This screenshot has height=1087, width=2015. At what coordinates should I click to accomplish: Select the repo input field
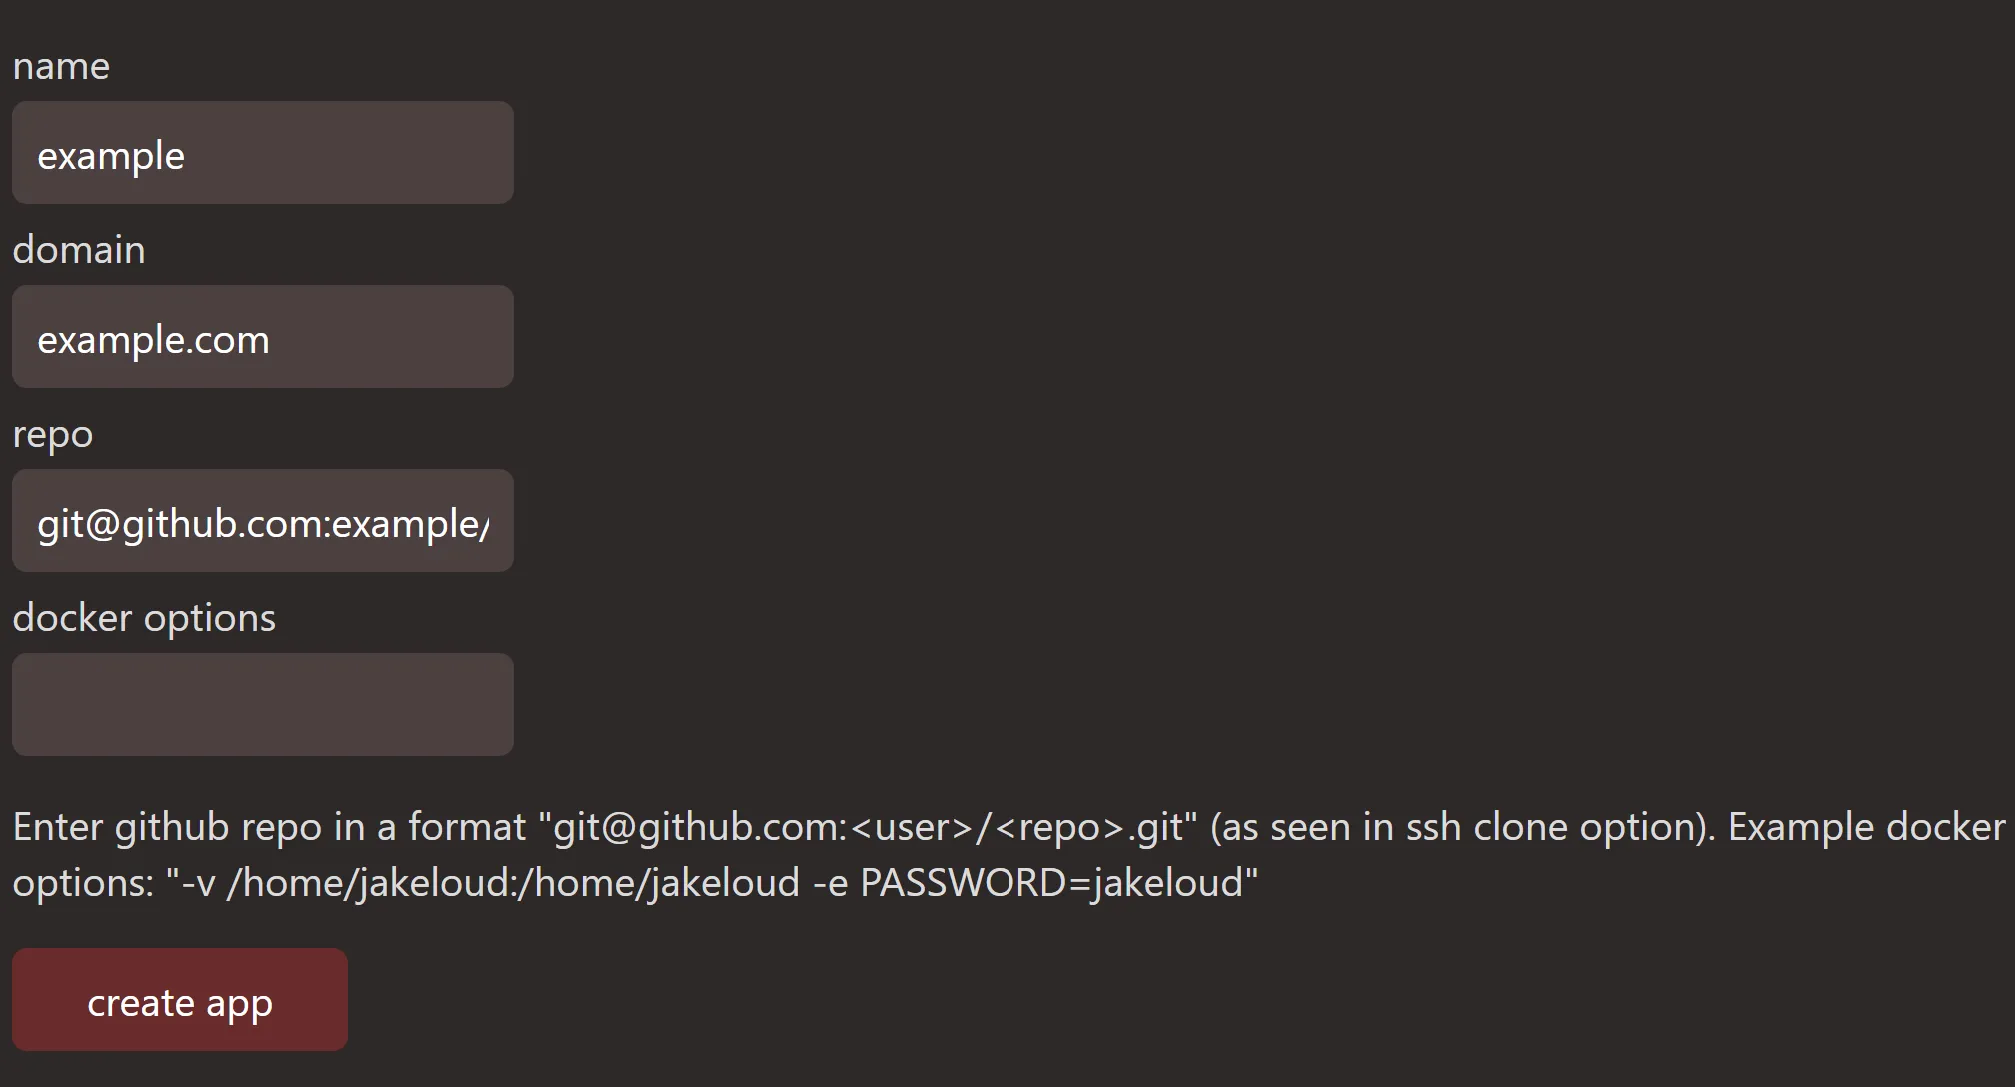click(262, 521)
